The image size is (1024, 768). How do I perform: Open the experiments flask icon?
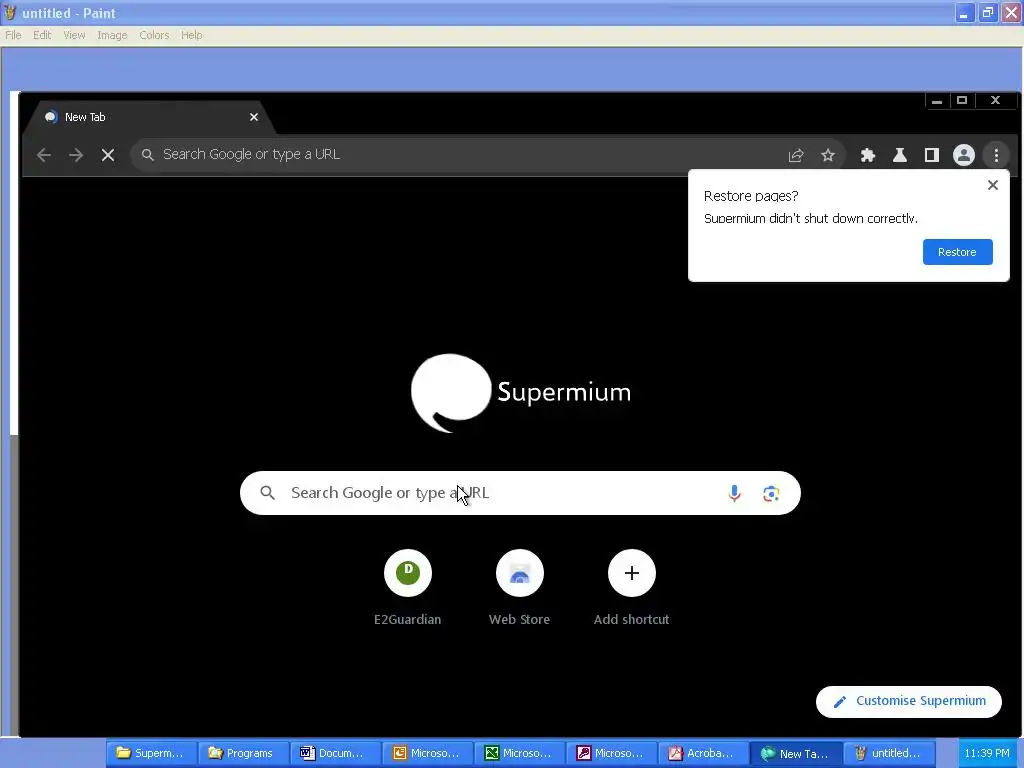(x=900, y=155)
